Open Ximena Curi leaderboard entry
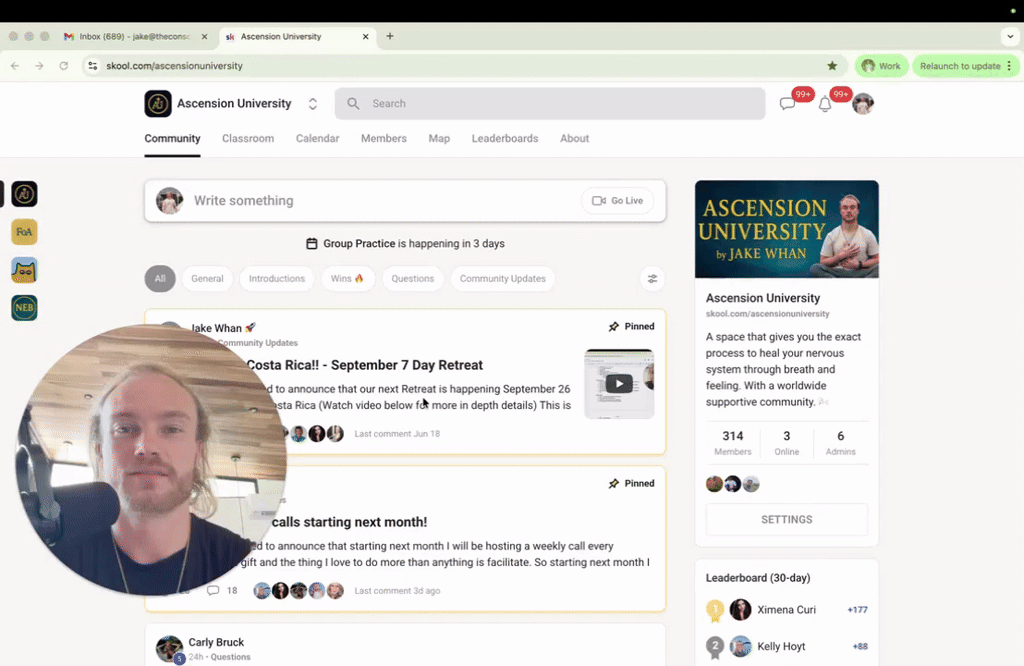Image resolution: width=1024 pixels, height=666 pixels. (787, 610)
